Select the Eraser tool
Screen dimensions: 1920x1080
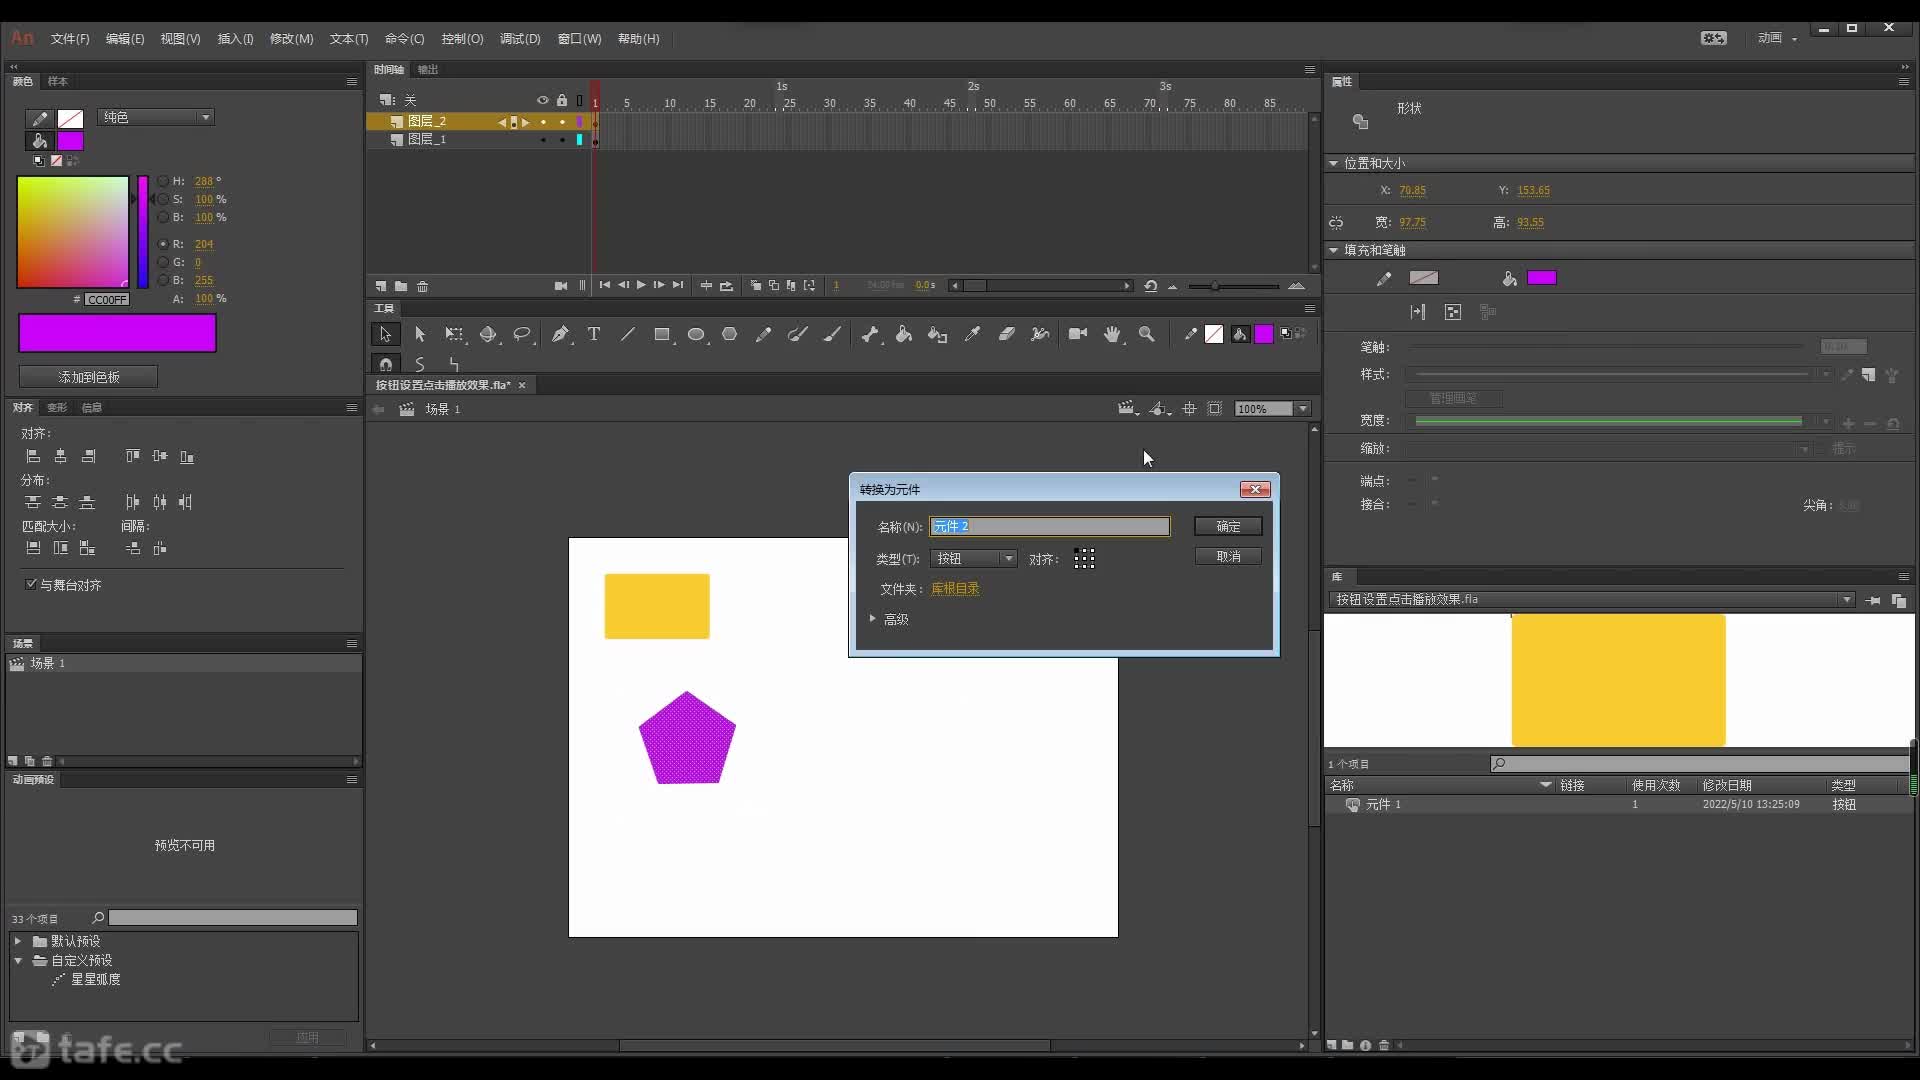click(1007, 334)
